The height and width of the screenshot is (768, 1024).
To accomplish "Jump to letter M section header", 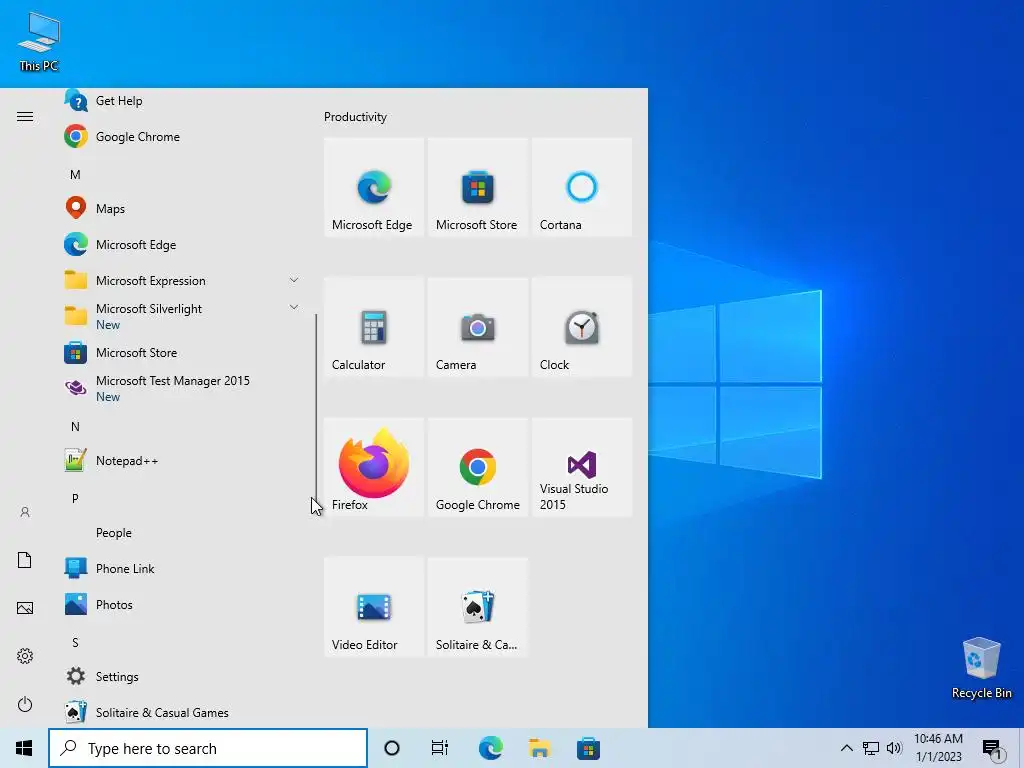I will (x=75, y=174).
